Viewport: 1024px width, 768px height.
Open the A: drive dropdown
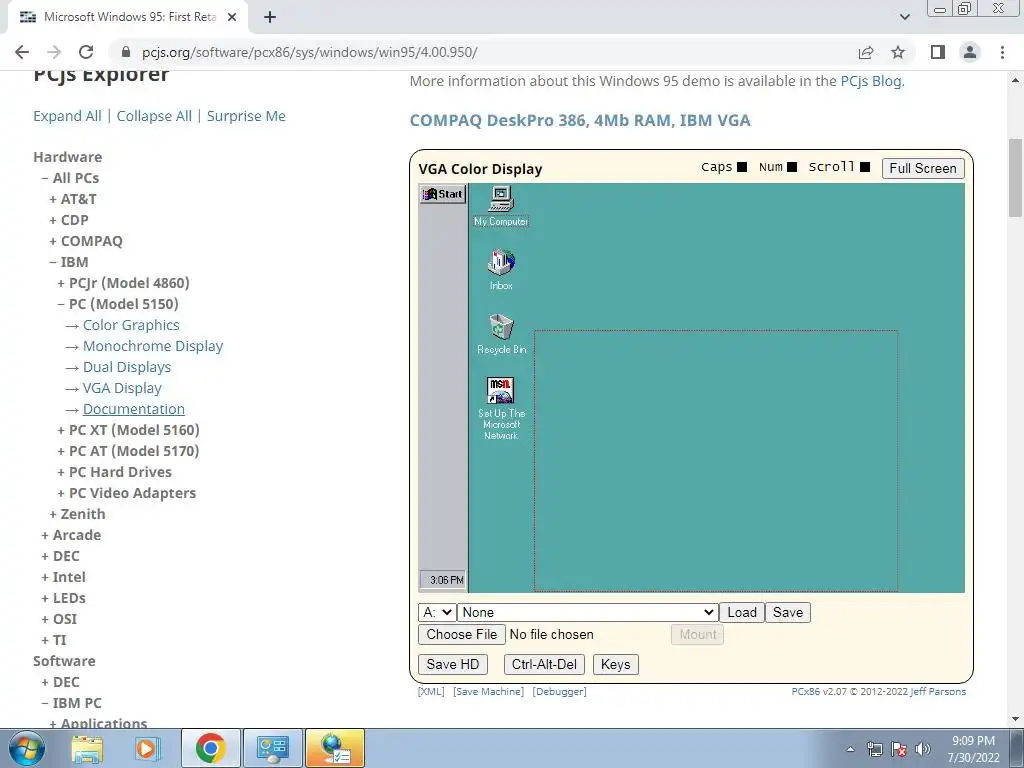(x=436, y=613)
